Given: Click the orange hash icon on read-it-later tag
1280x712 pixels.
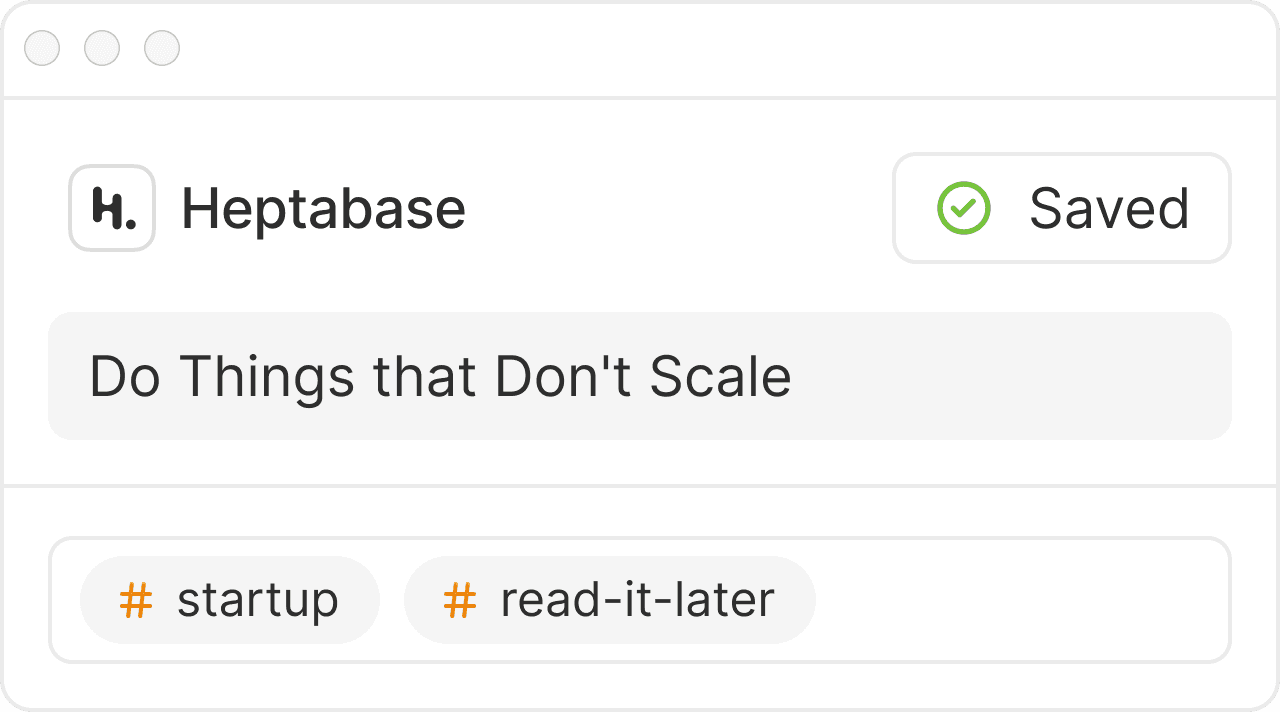Looking at the screenshot, I should 459,600.
